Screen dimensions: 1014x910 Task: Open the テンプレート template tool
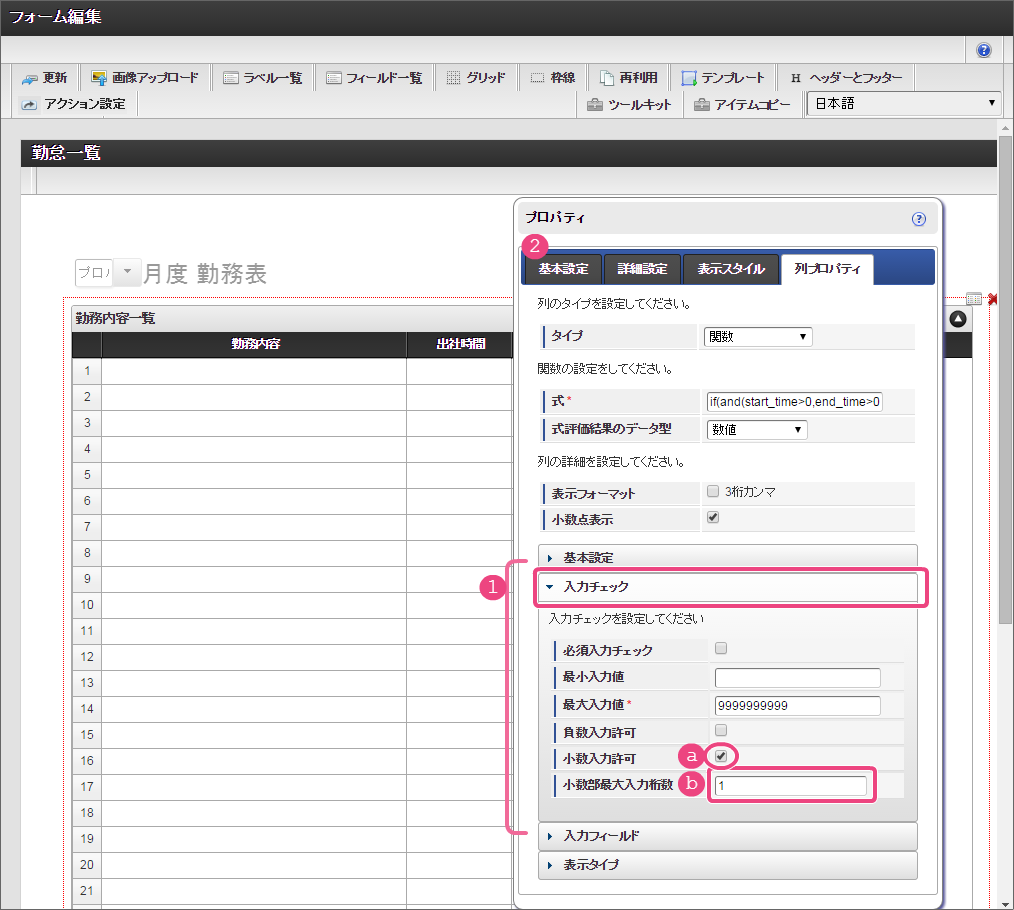[723, 78]
